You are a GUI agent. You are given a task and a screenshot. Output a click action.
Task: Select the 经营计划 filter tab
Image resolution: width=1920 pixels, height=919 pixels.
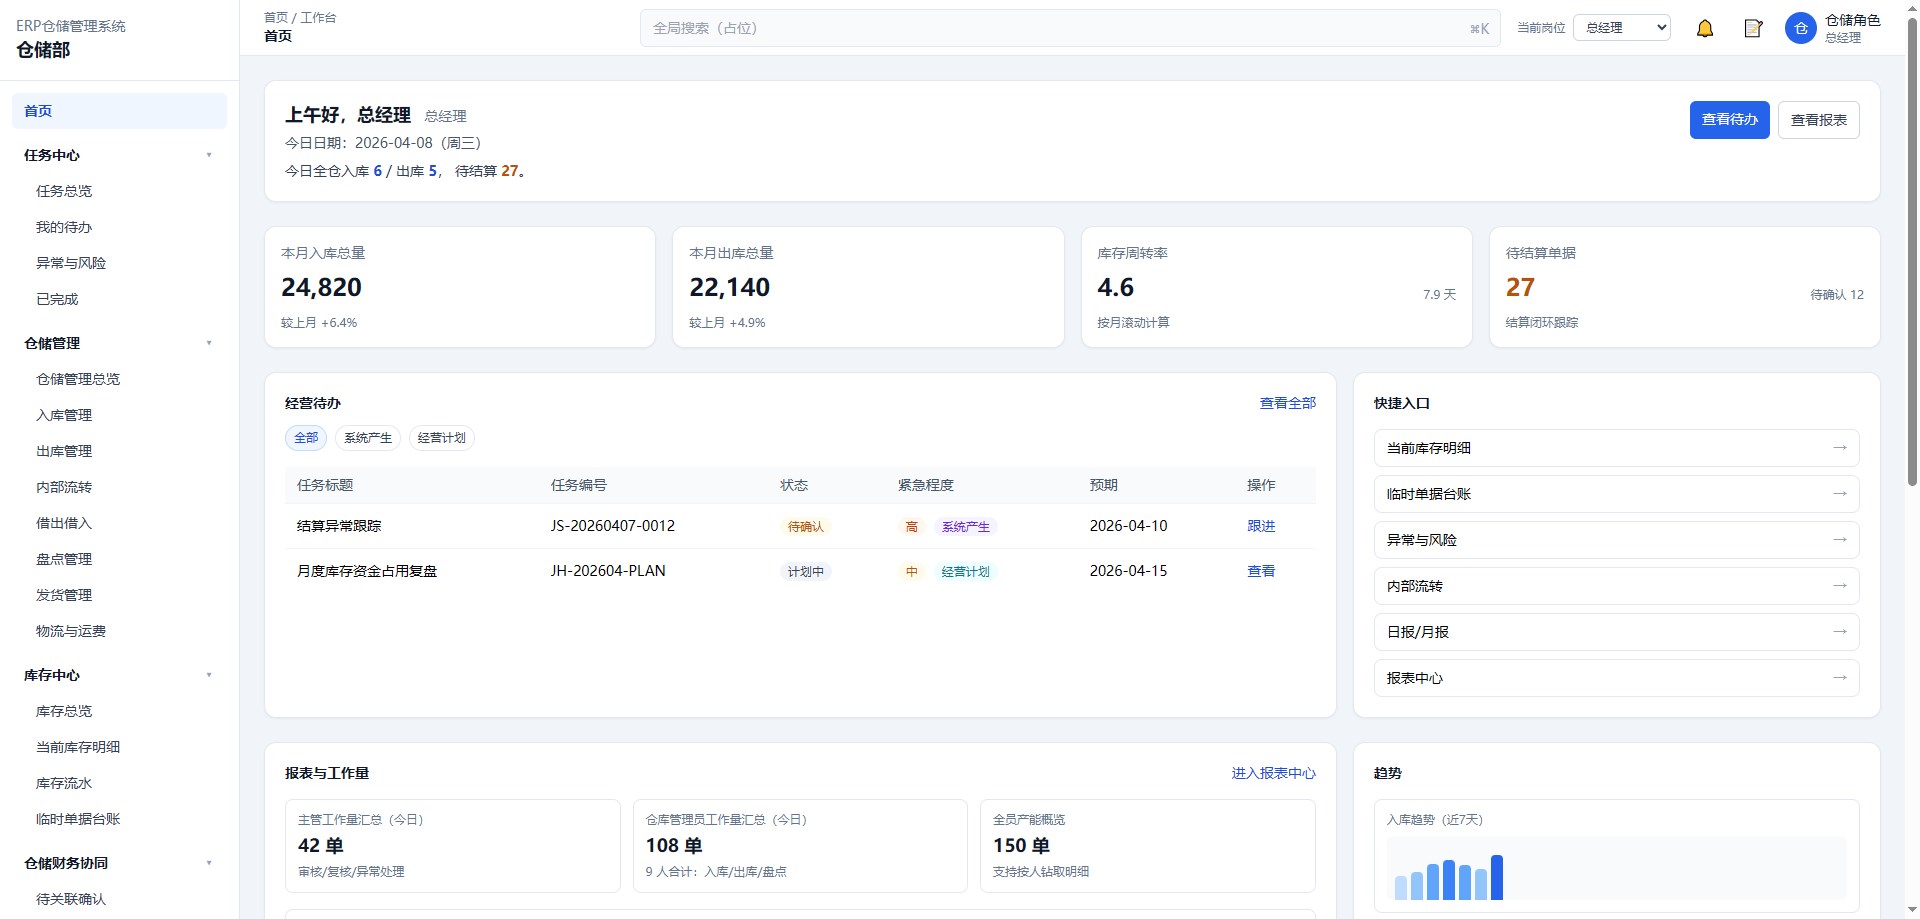(441, 438)
